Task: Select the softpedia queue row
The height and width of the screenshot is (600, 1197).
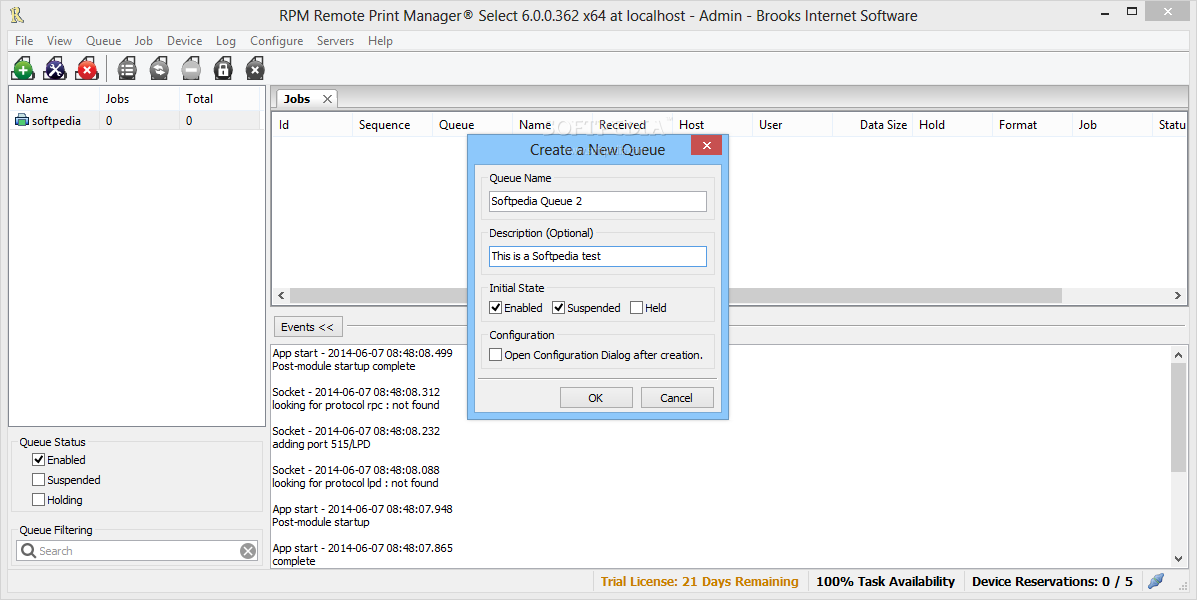Action: [x=135, y=121]
